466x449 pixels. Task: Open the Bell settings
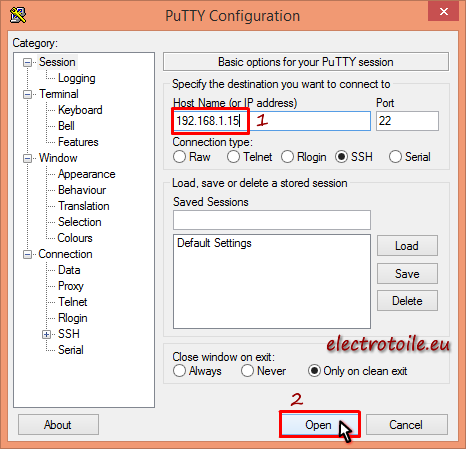[66, 126]
